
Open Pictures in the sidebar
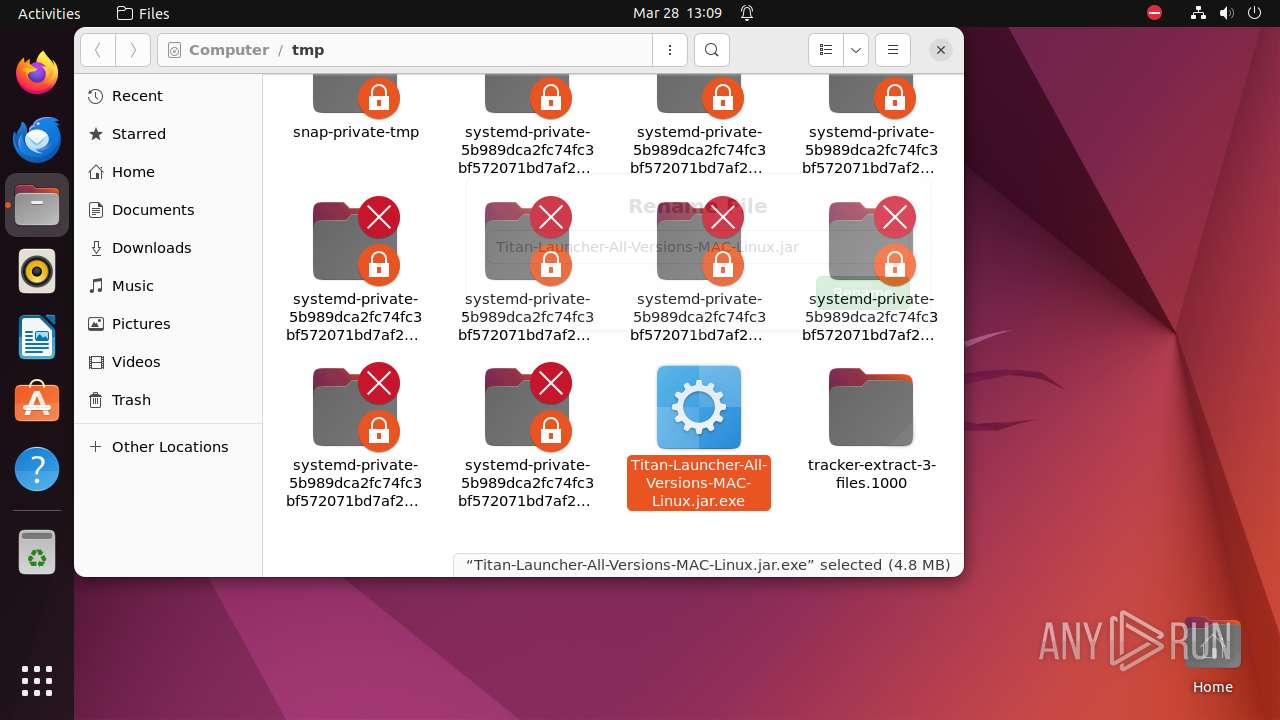point(168,324)
